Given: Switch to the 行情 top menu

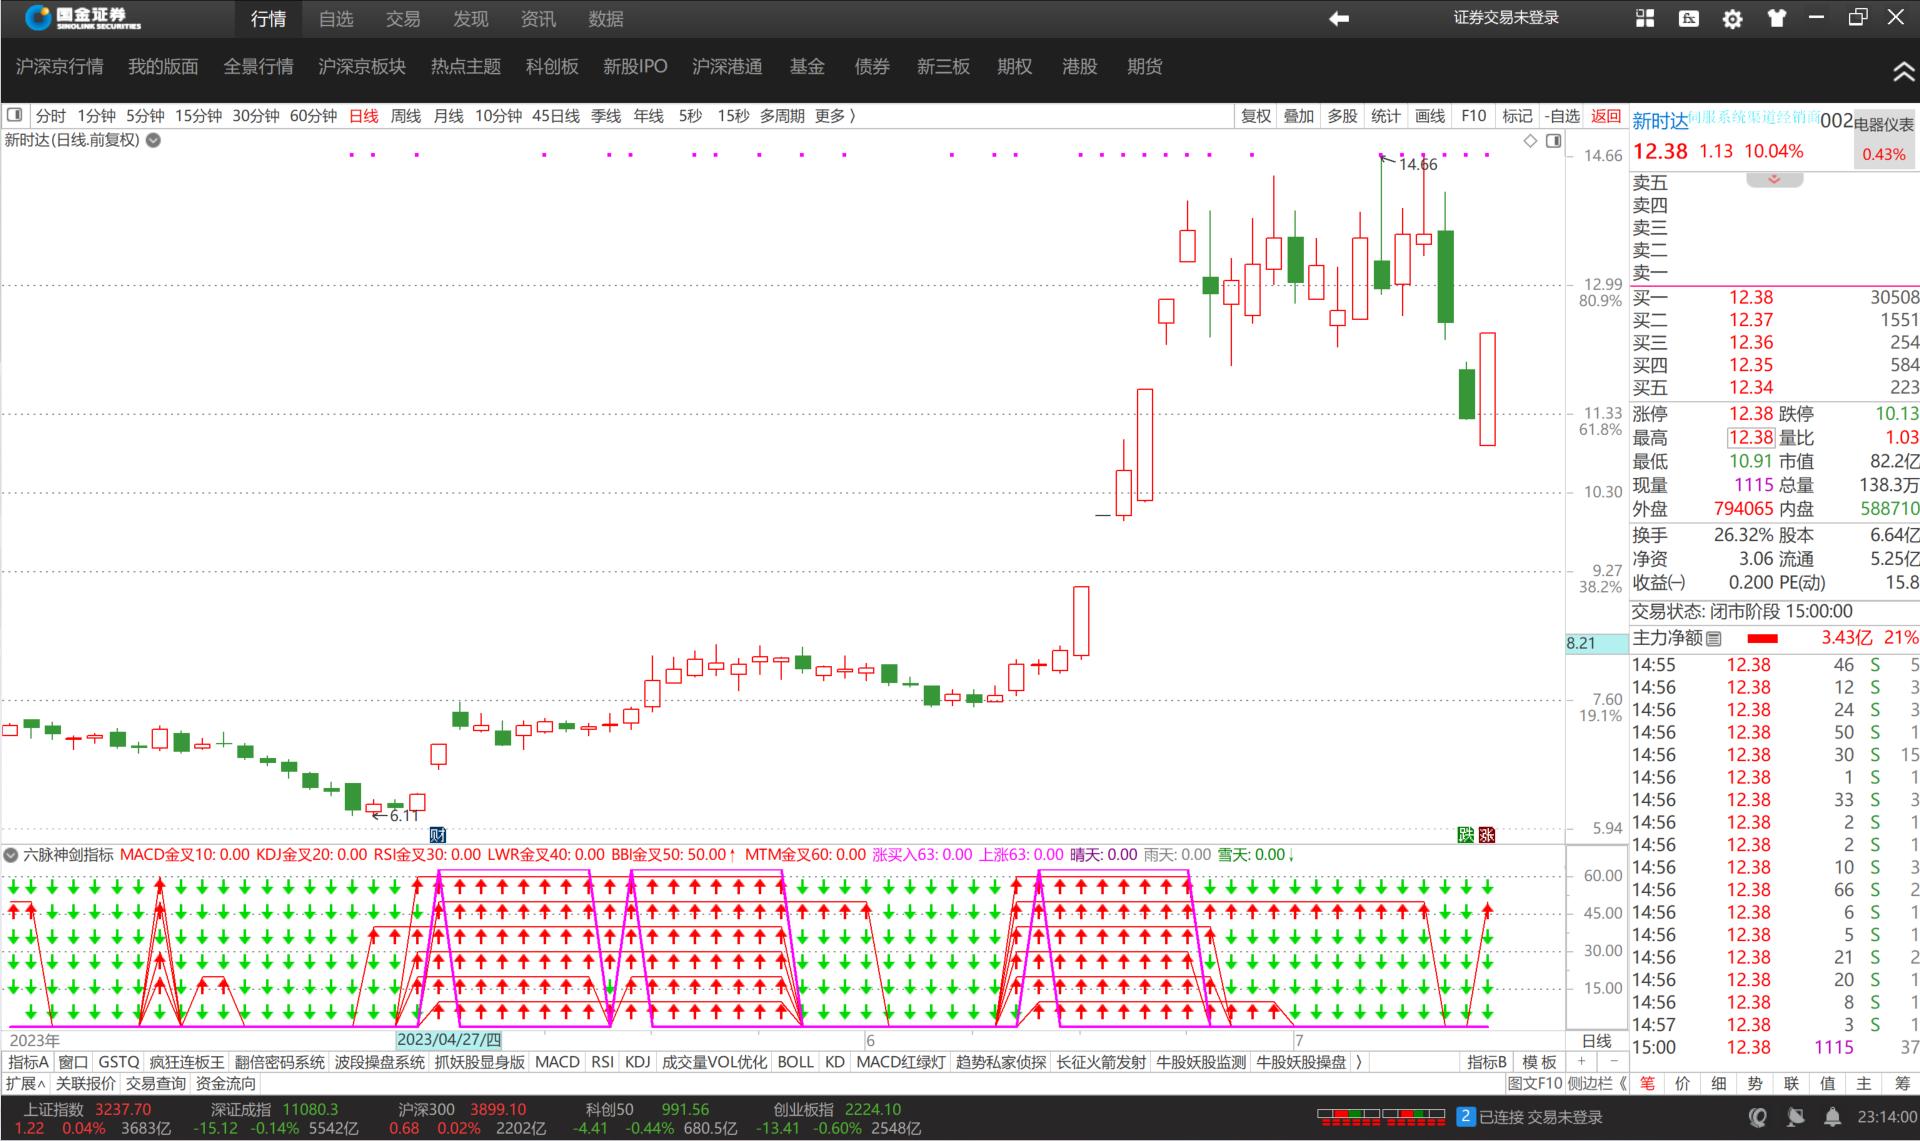Looking at the screenshot, I should (x=268, y=19).
